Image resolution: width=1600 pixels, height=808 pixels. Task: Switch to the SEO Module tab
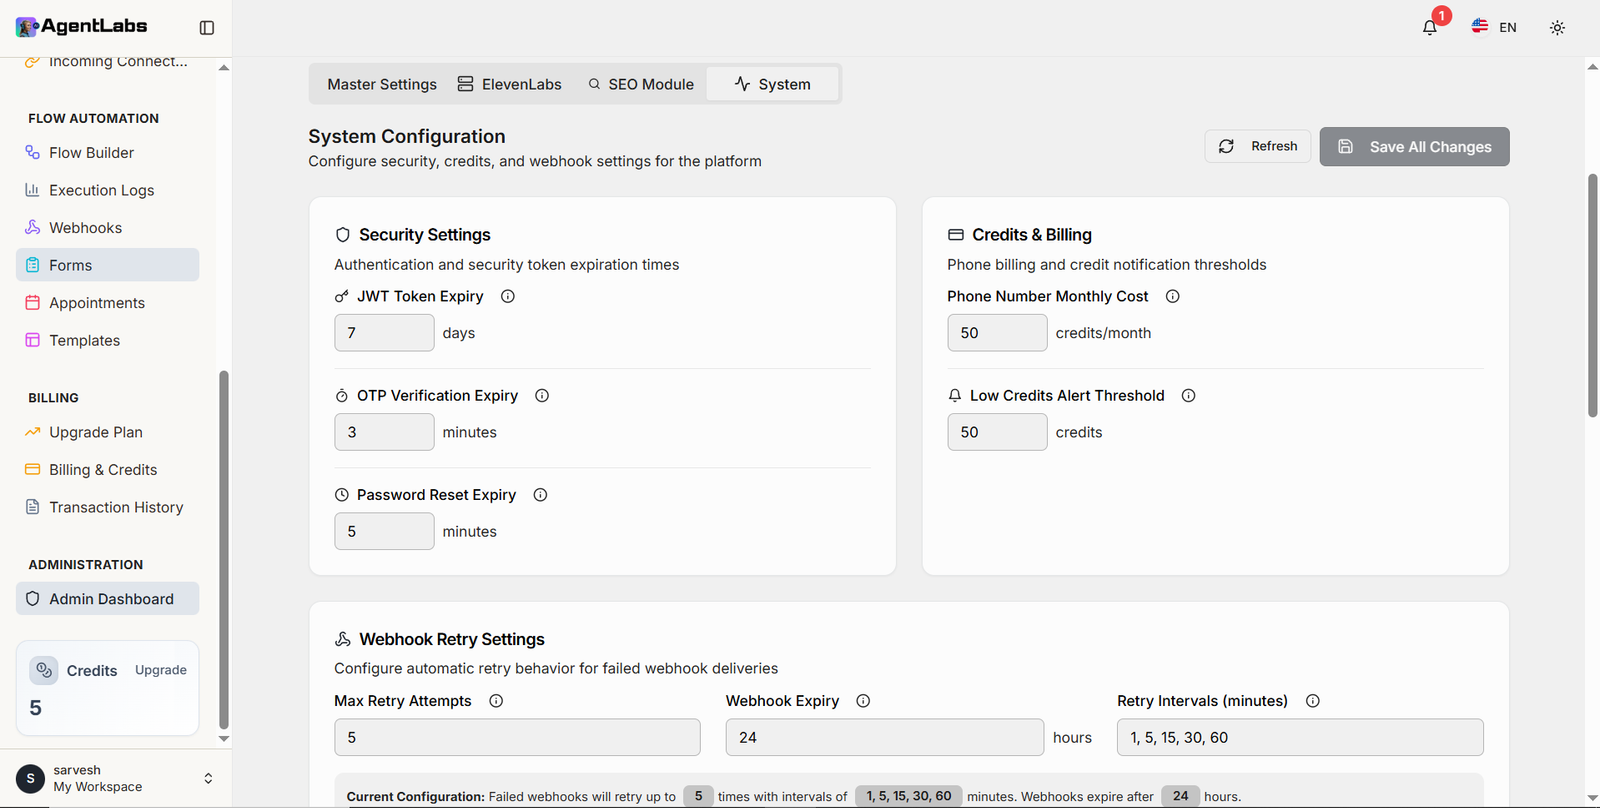click(641, 84)
